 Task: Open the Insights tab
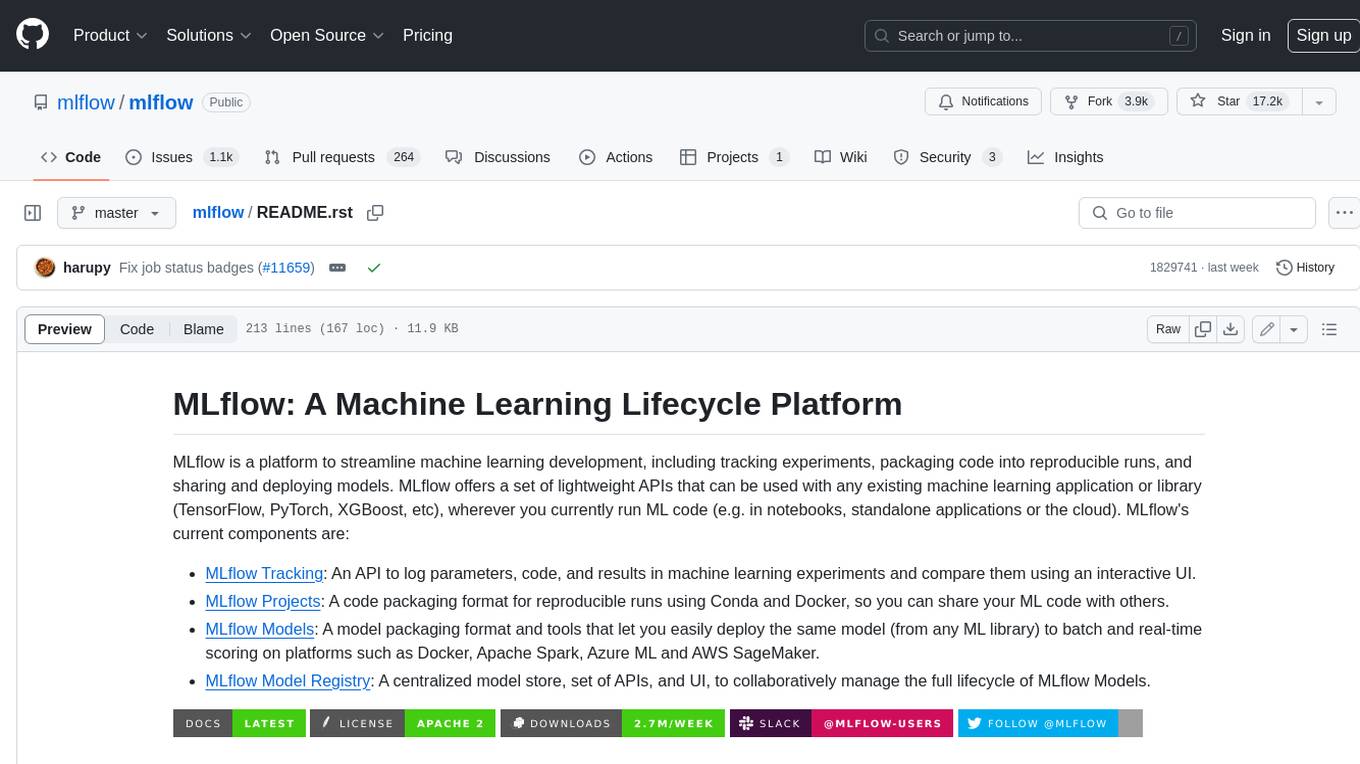1065,157
